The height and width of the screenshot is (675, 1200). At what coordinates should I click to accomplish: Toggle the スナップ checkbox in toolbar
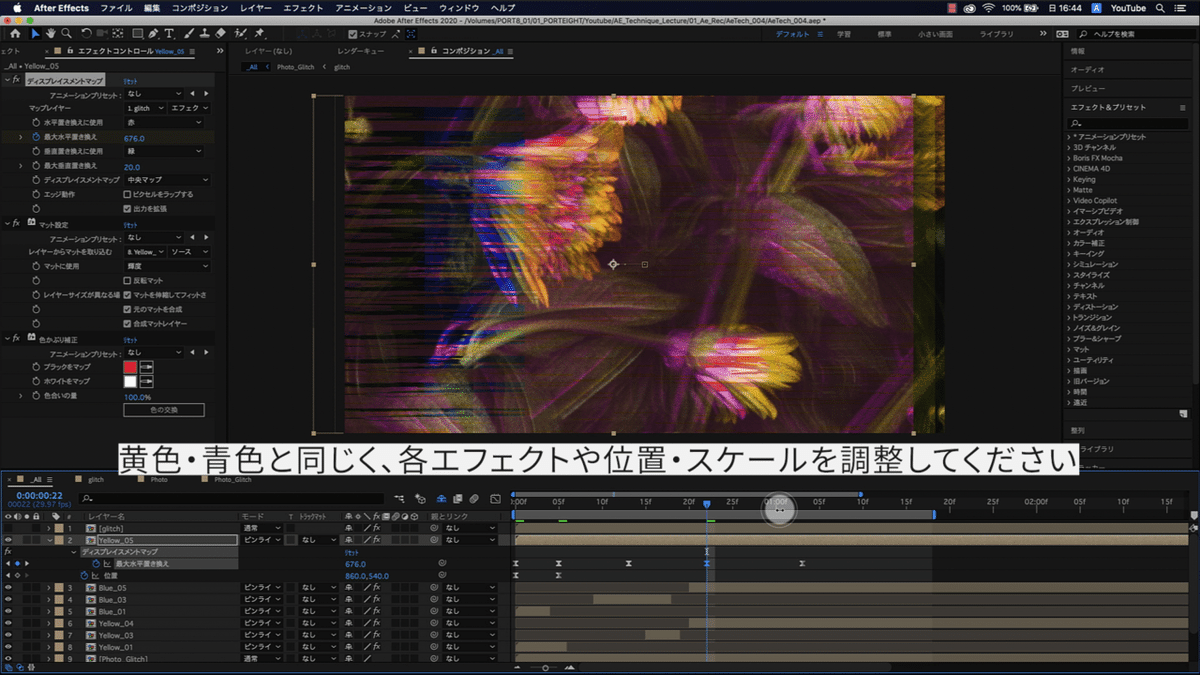coord(352,33)
